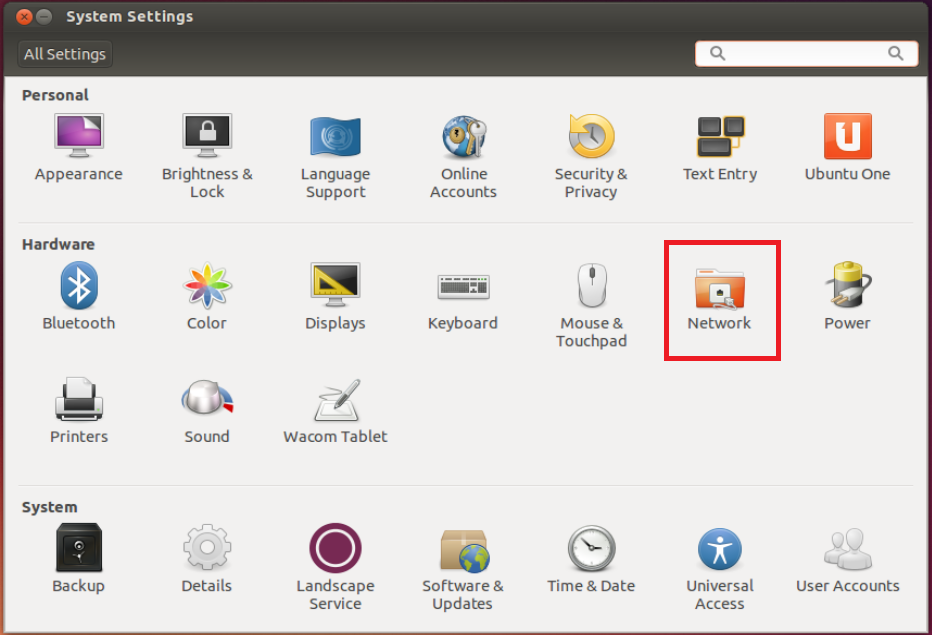Click the magnifier icon at search field's right end
The width and height of the screenshot is (932, 635).
[896, 54]
